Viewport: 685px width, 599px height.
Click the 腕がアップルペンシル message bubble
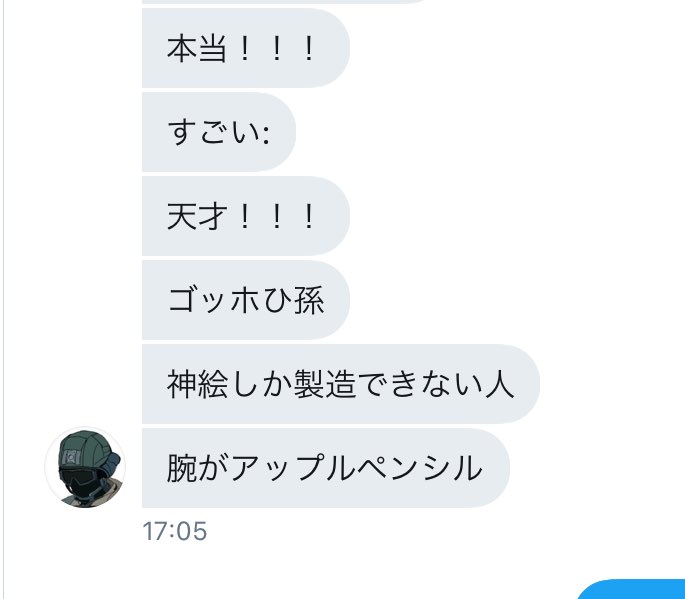(x=326, y=467)
